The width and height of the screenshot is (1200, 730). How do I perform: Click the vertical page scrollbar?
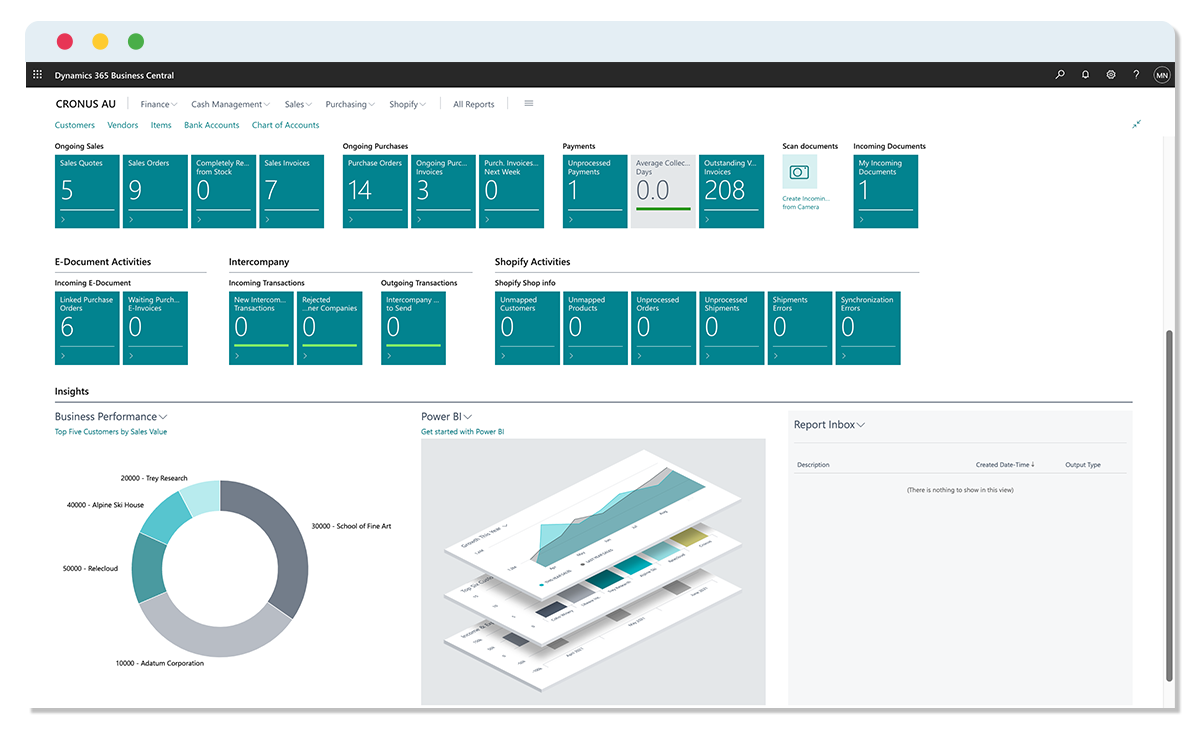coord(1169,505)
